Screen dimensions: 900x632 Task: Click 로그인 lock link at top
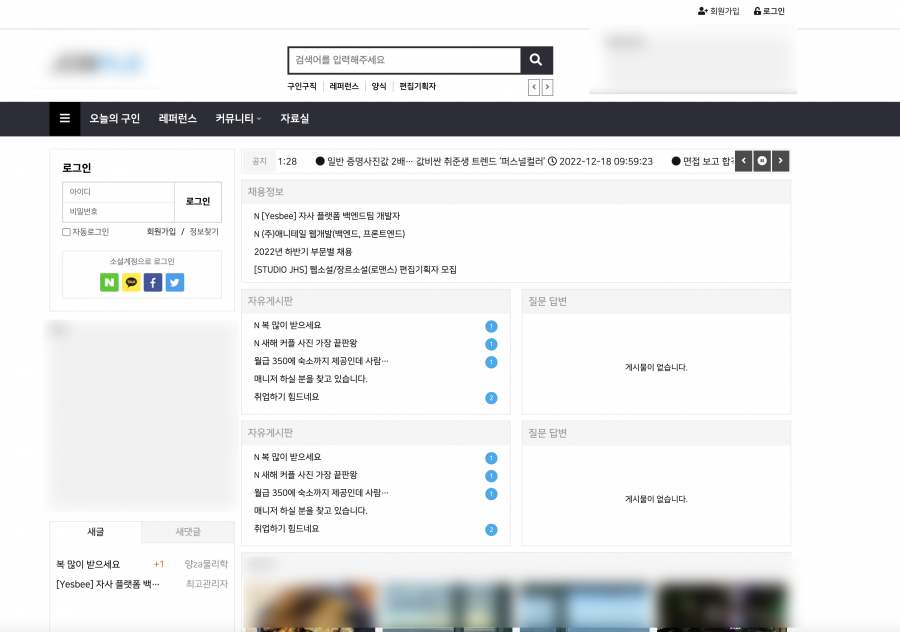(x=769, y=11)
